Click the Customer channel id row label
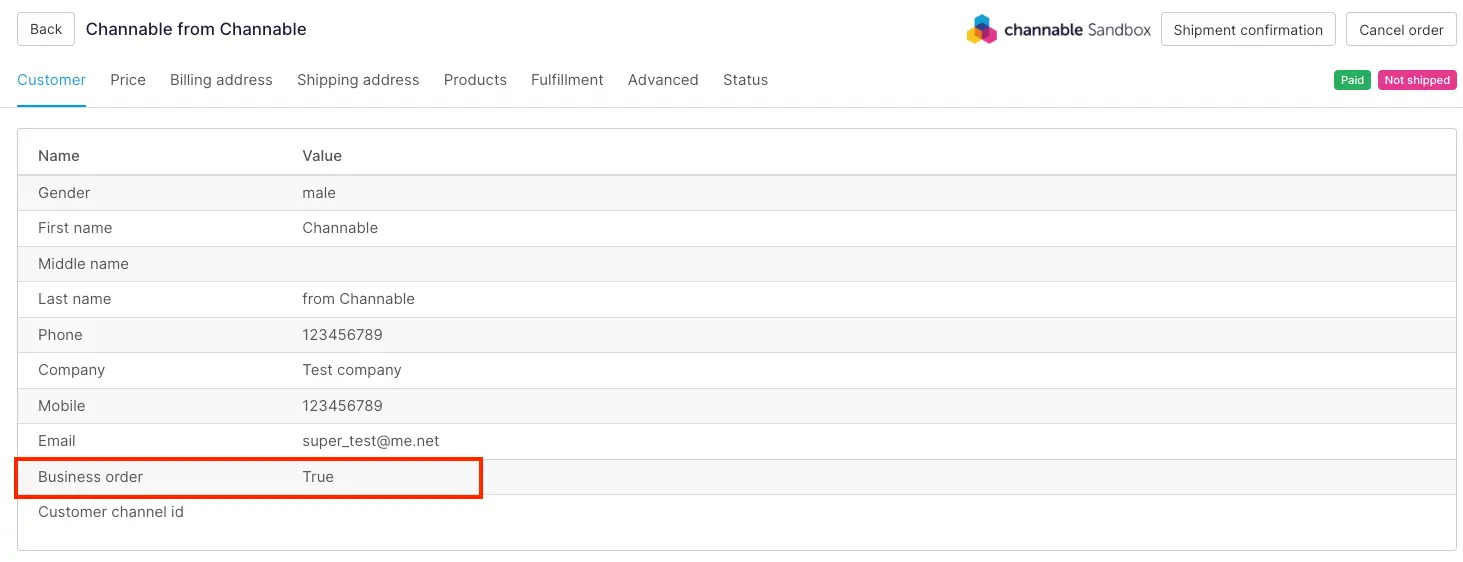Image resolution: width=1463 pixels, height=562 pixels. (111, 512)
